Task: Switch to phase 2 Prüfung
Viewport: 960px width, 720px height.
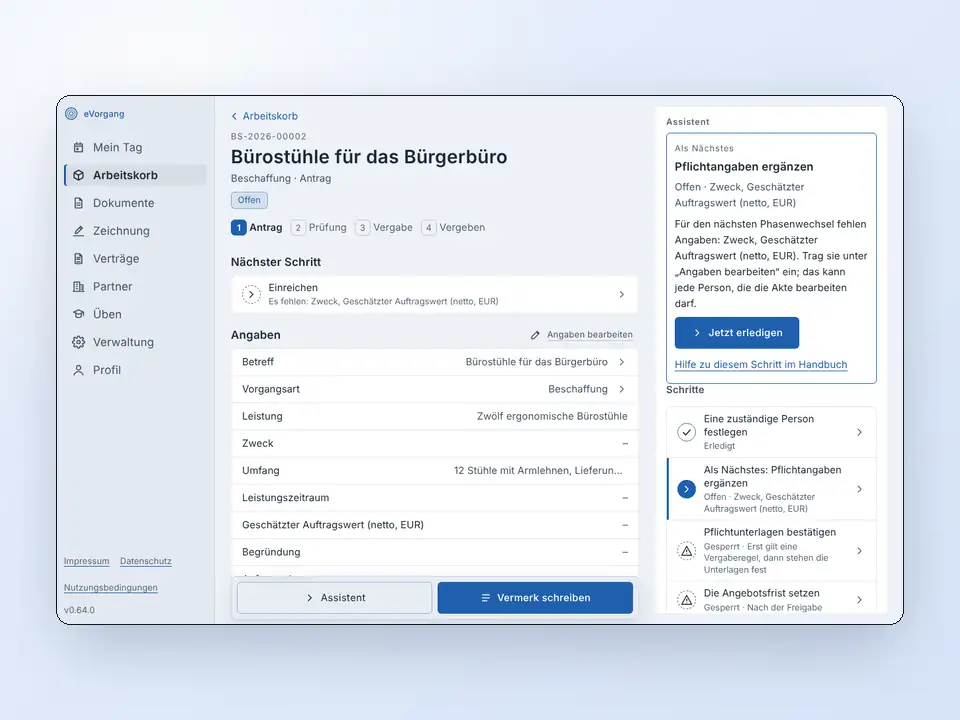Action: [x=319, y=228]
